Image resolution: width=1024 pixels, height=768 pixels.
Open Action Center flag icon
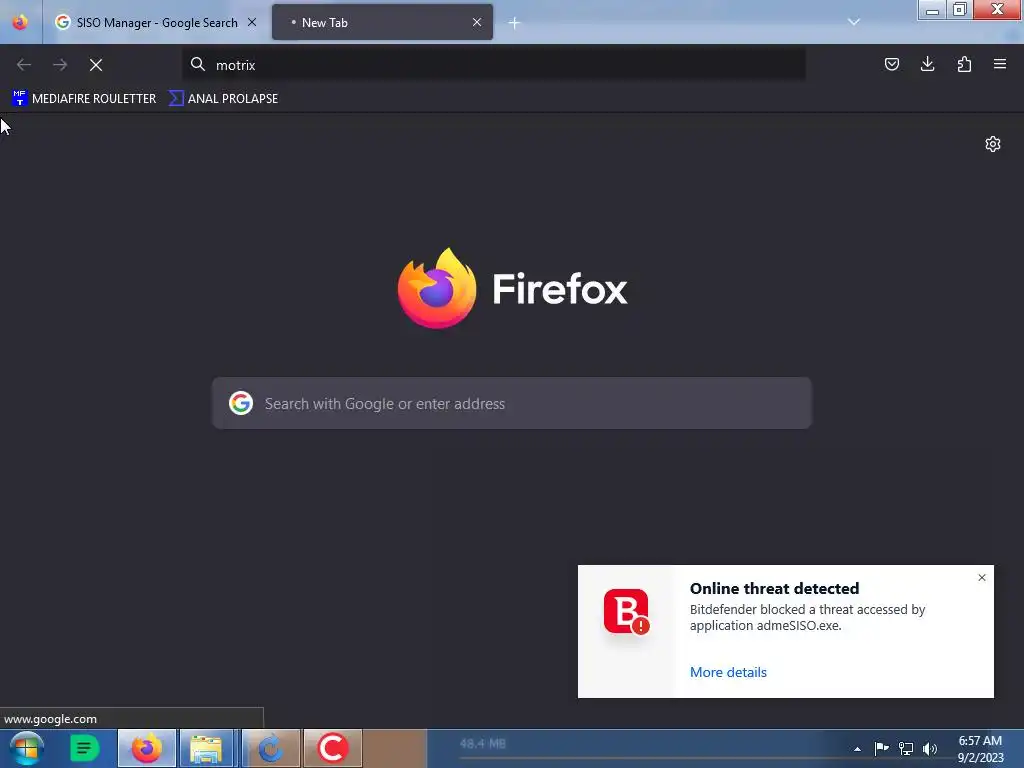coord(882,748)
